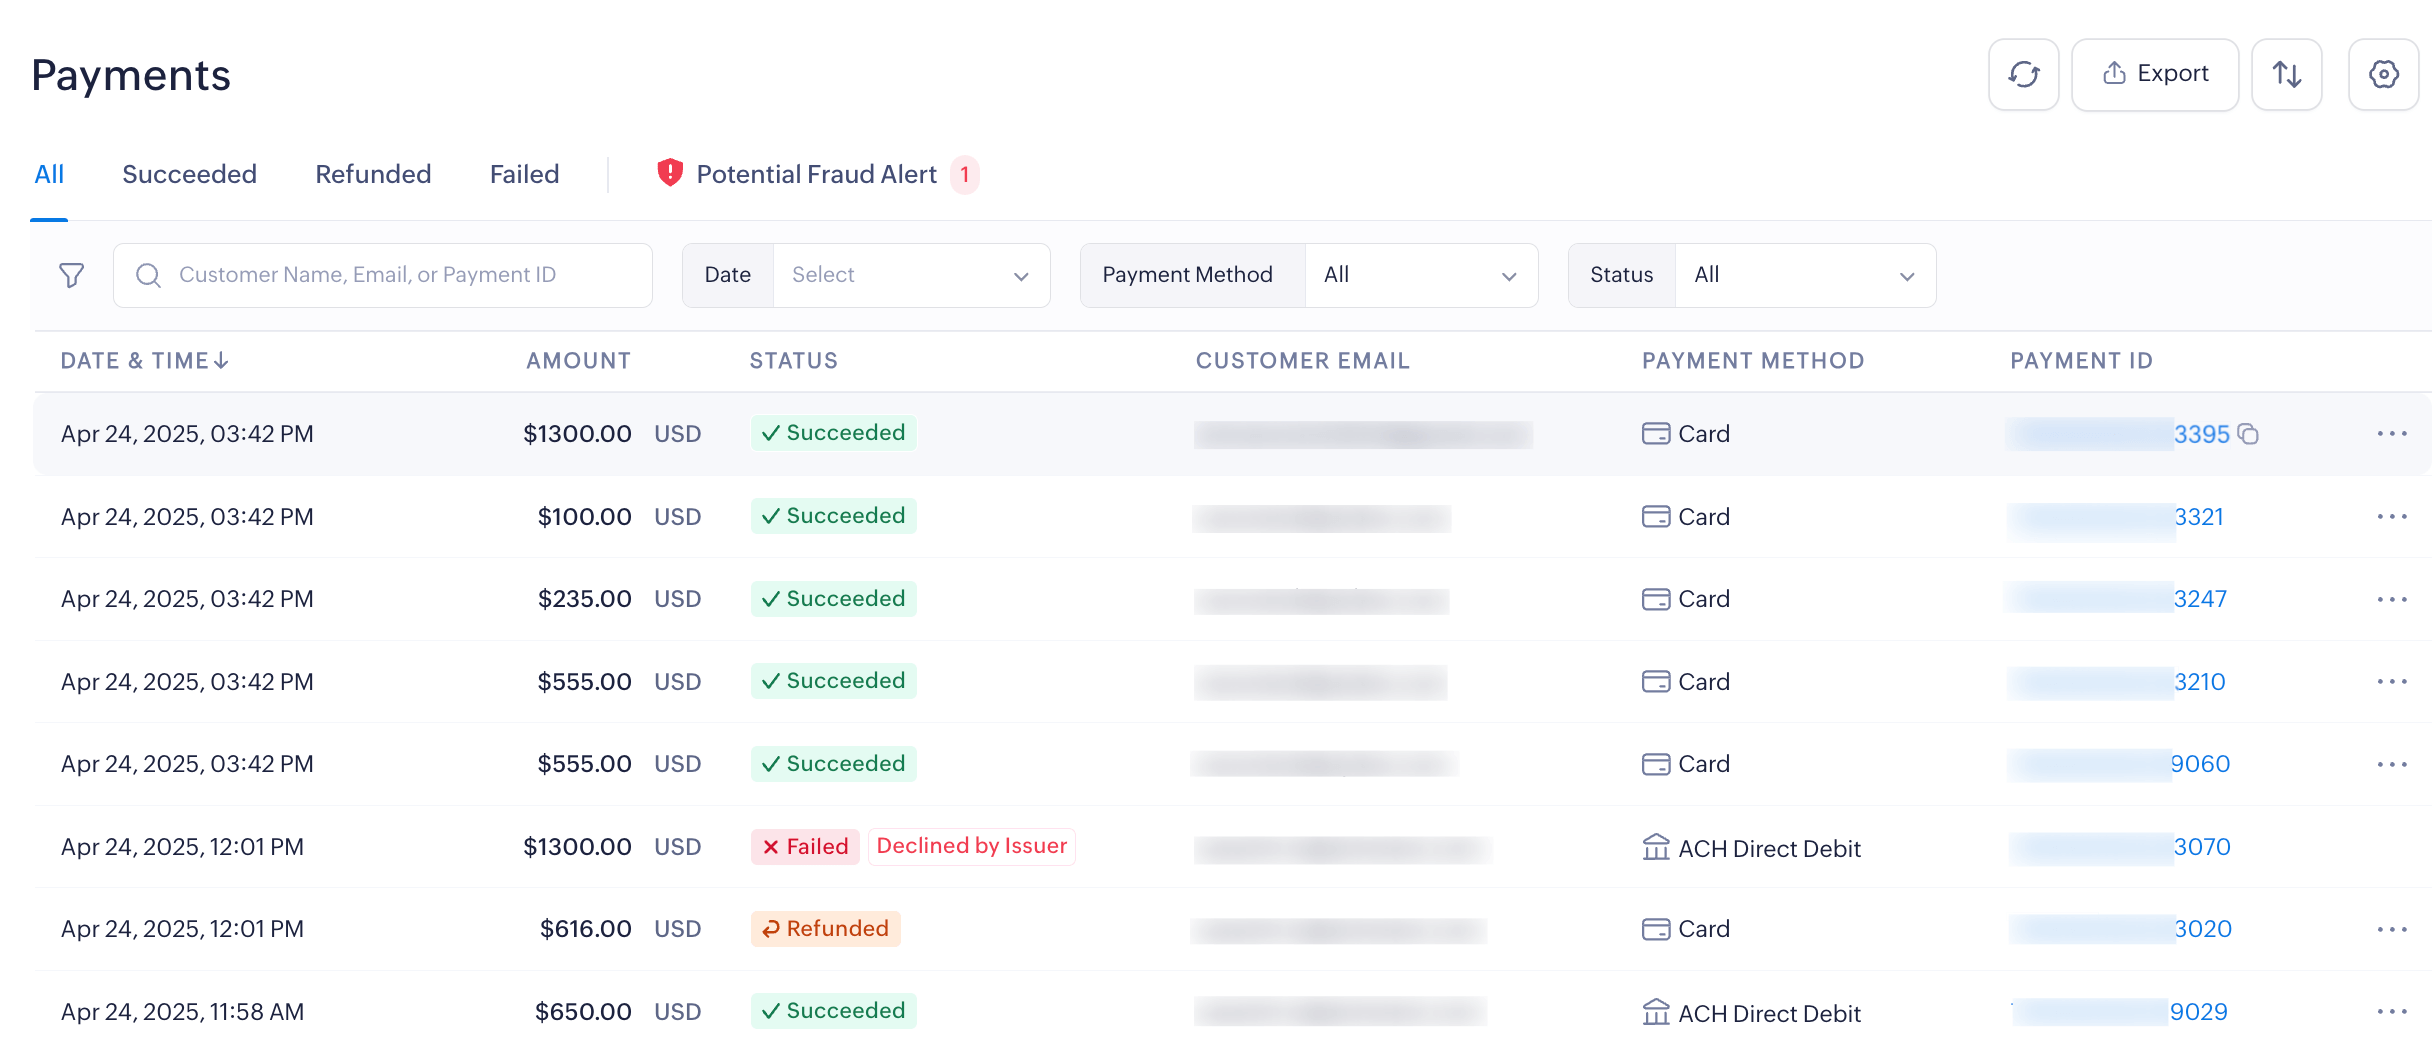
Task: Open the Failed payments tab
Action: coord(523,173)
